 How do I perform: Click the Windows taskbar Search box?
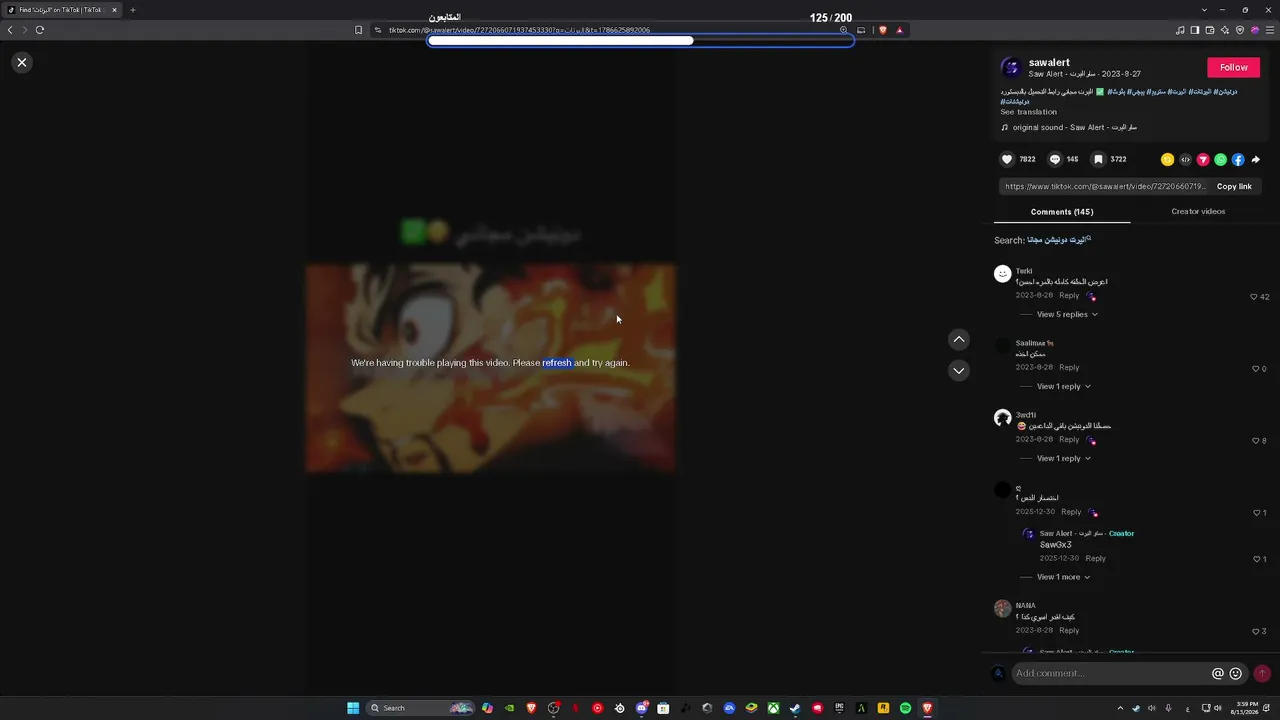(421, 708)
